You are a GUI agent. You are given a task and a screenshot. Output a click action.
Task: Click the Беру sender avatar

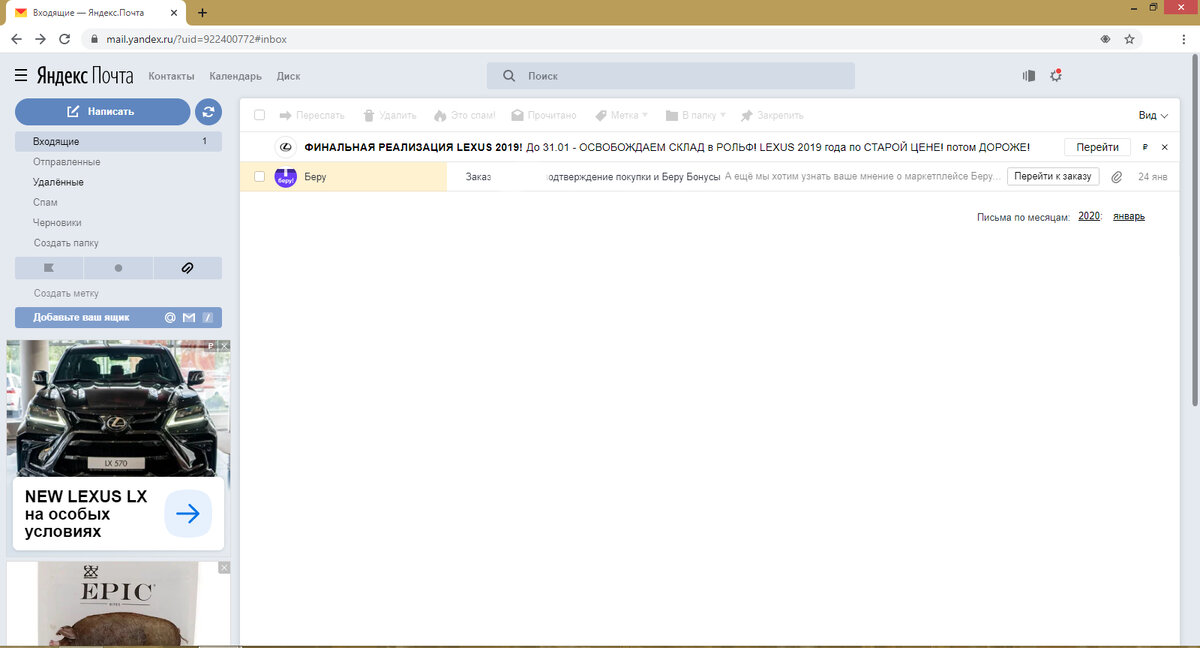[x=286, y=176]
